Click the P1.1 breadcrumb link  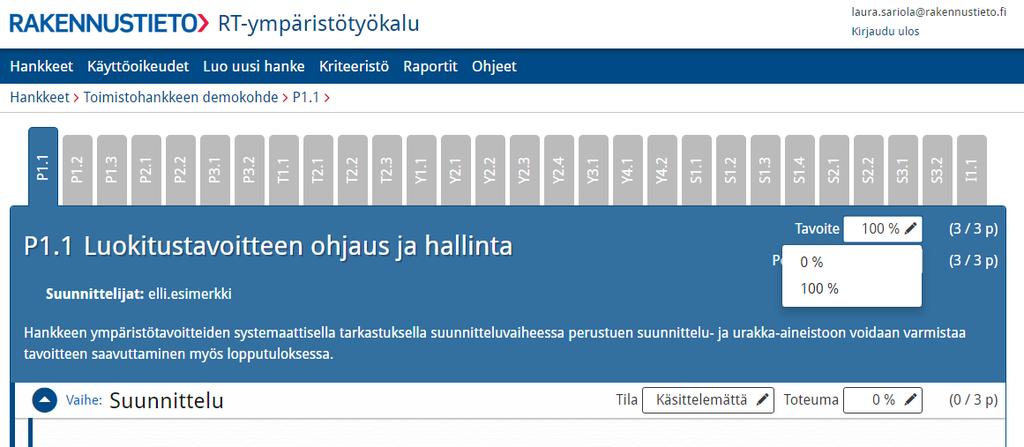(x=306, y=98)
